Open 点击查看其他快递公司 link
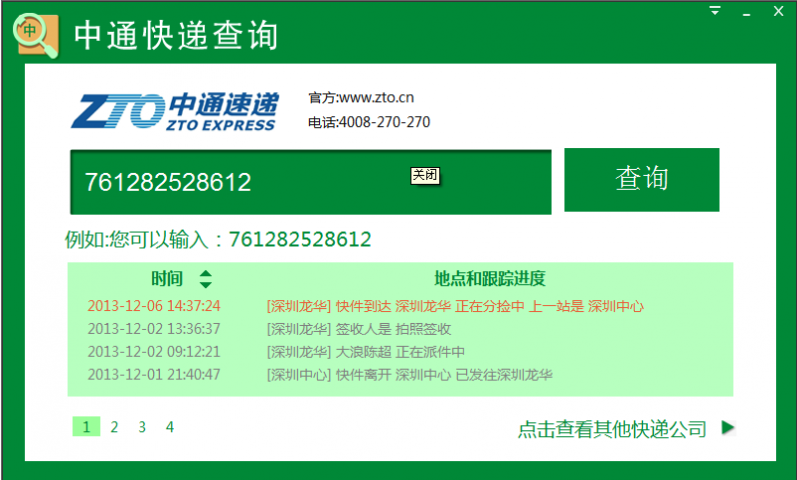This screenshot has width=797, height=480. point(612,429)
